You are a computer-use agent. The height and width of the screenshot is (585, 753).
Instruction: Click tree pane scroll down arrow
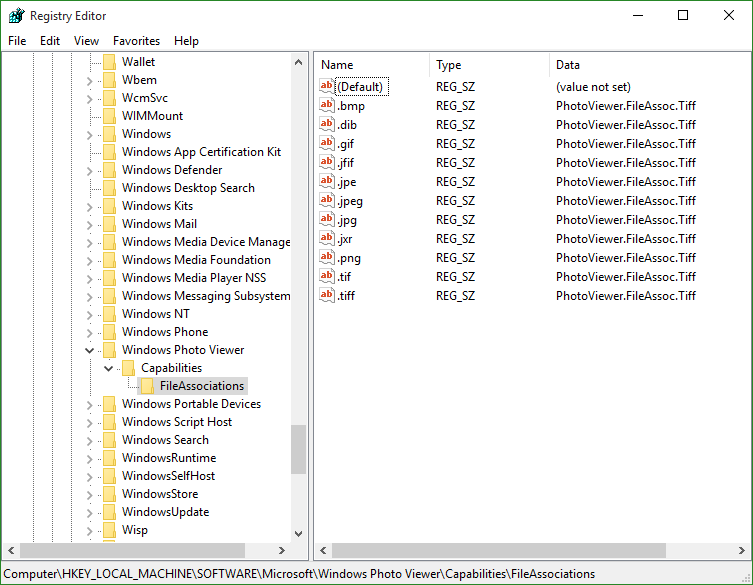298,534
